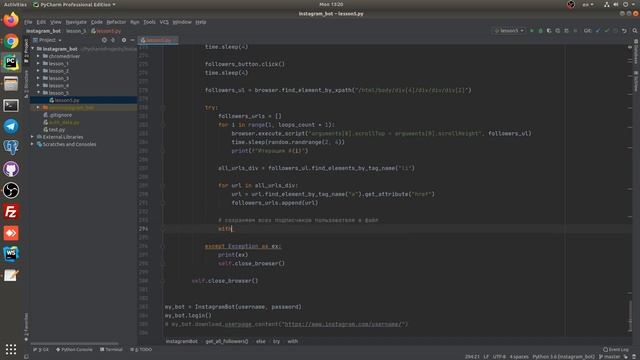Click the Git label in the toolbar
This screenshot has height=360, width=640.
point(587,31)
